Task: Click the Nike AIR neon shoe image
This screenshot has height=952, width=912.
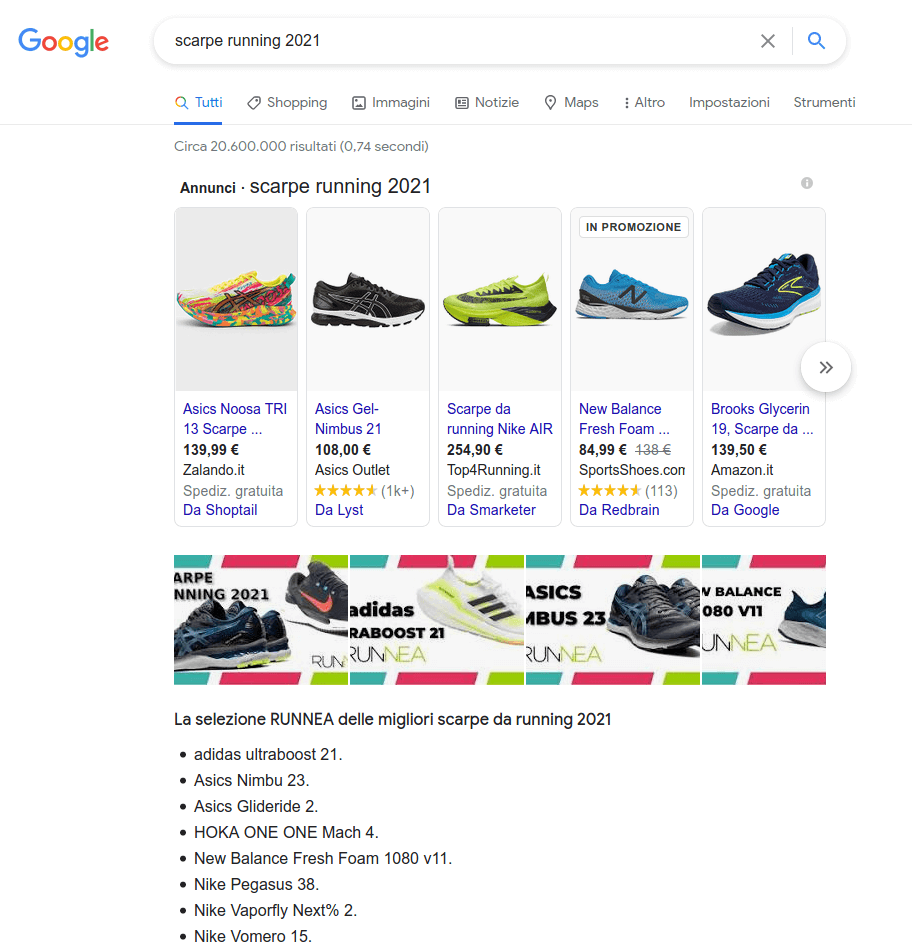Action: 500,299
